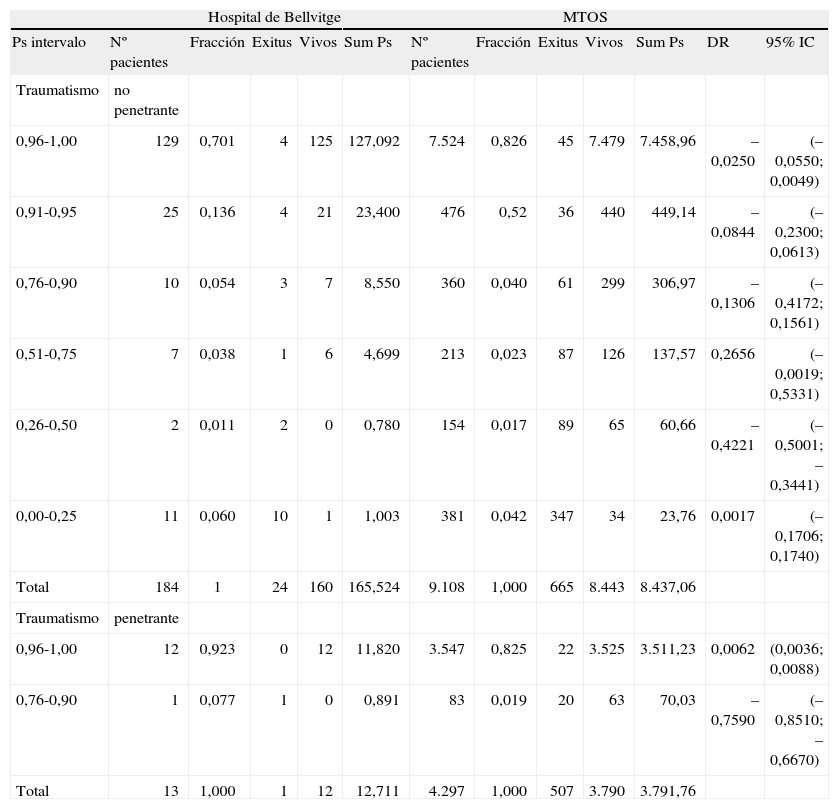Viewport: 839px width, 809px height.
Task: Select the Ps intervalo column header
Action: [x=50, y=43]
